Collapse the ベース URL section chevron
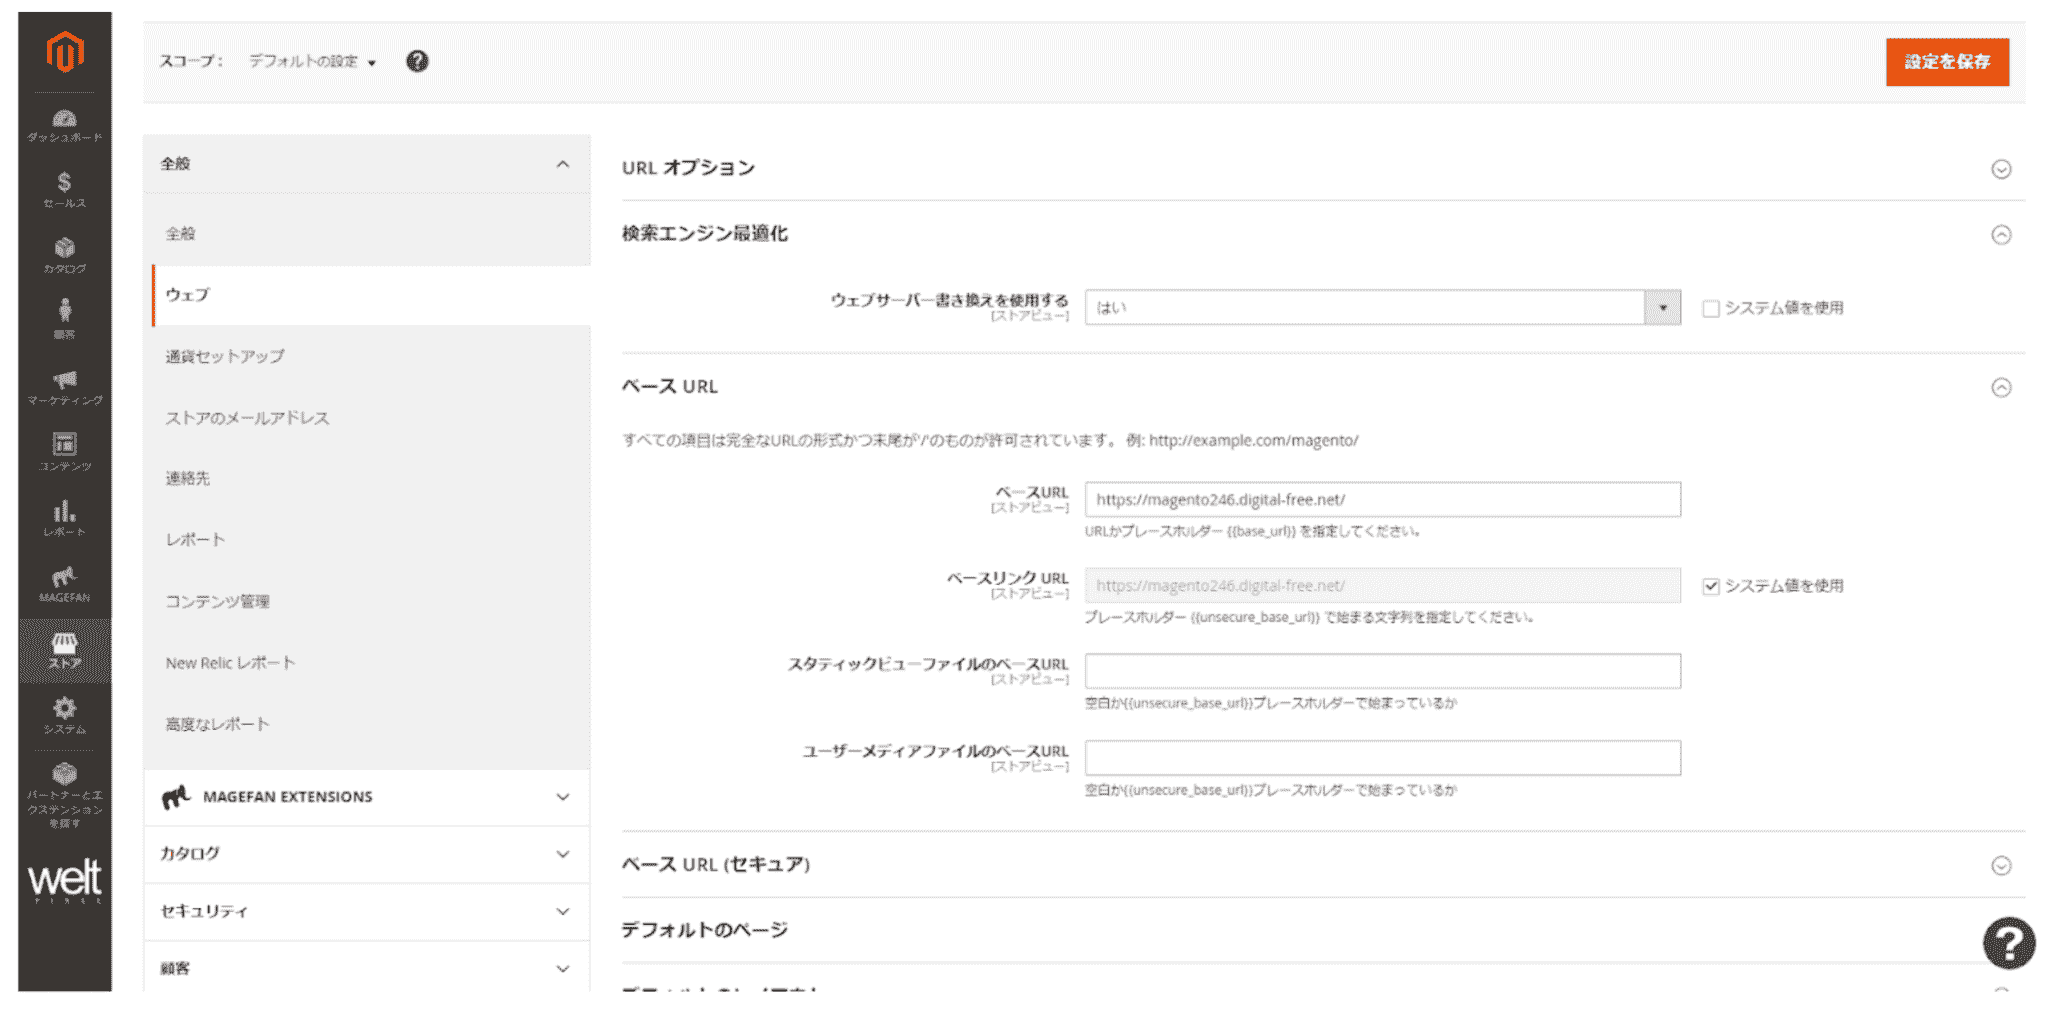The height and width of the screenshot is (1020, 2048). point(2001,387)
